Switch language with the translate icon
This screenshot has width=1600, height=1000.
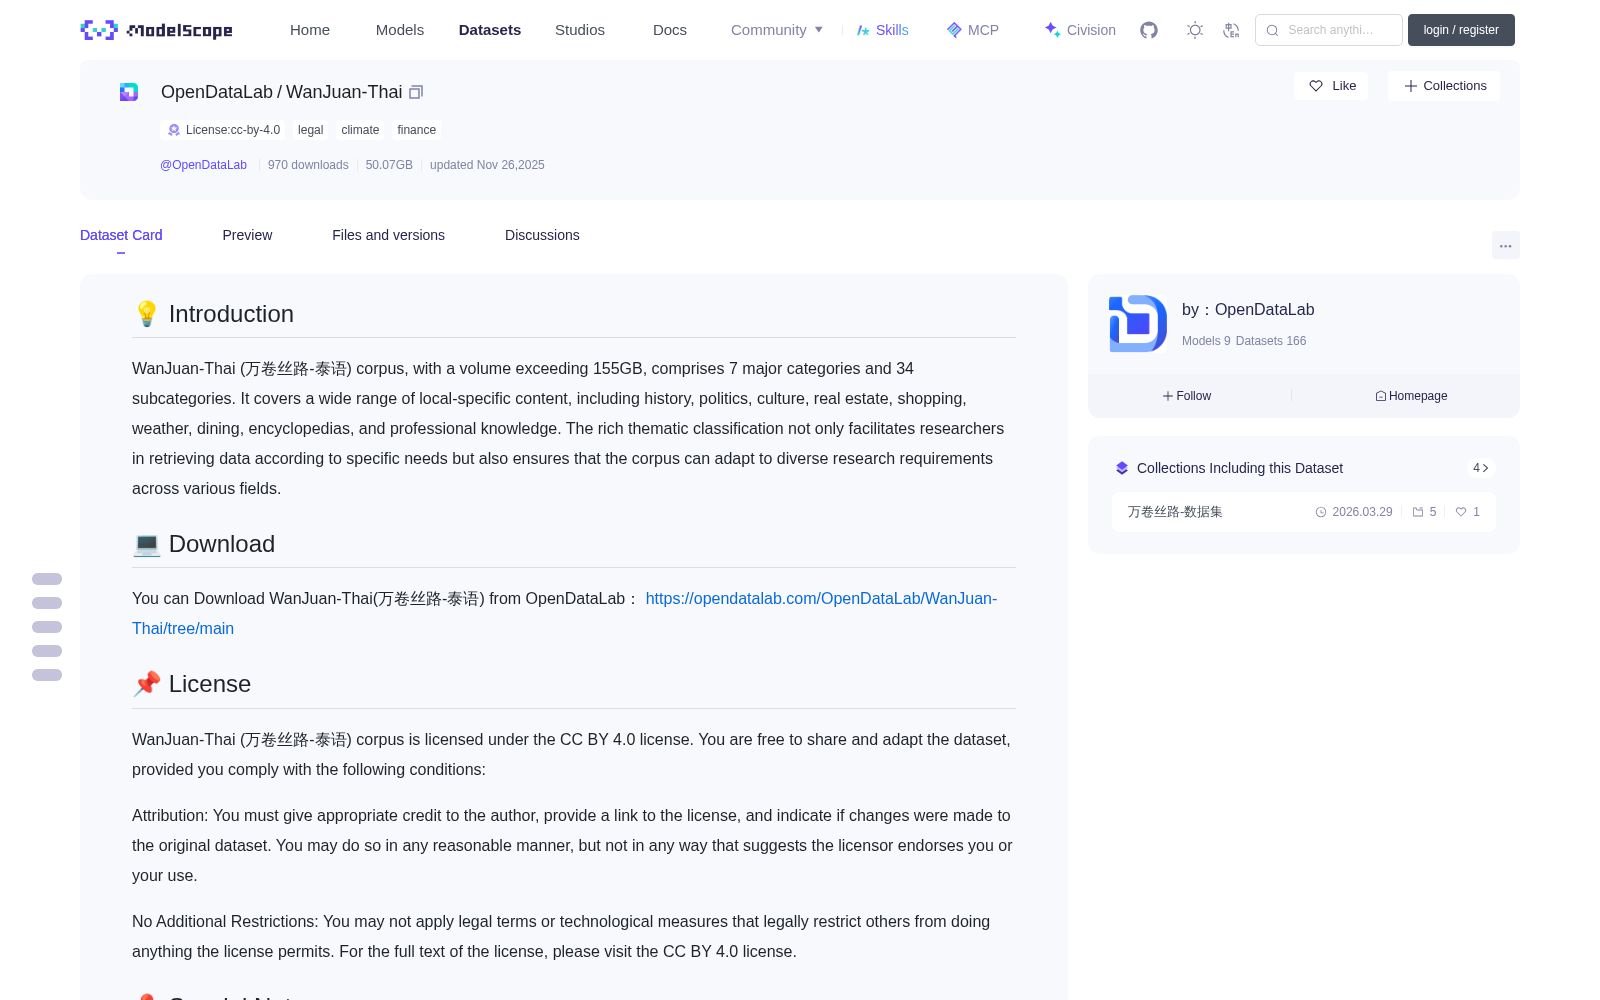[x=1231, y=30]
